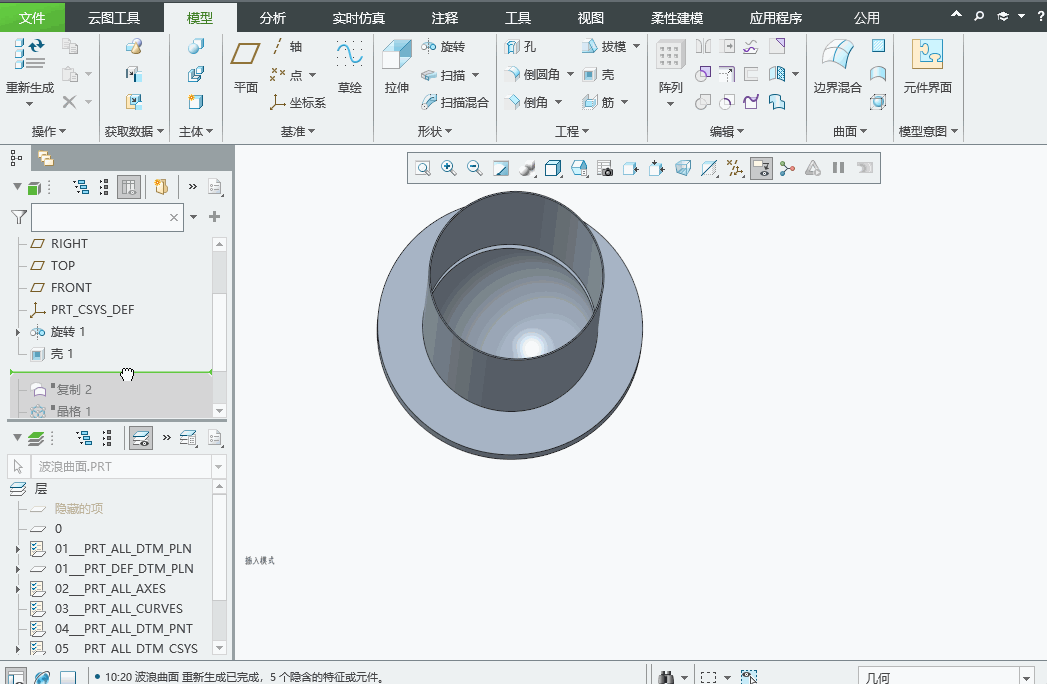Create a datum Plane (平面)
1047x684 pixels.
[x=245, y=66]
